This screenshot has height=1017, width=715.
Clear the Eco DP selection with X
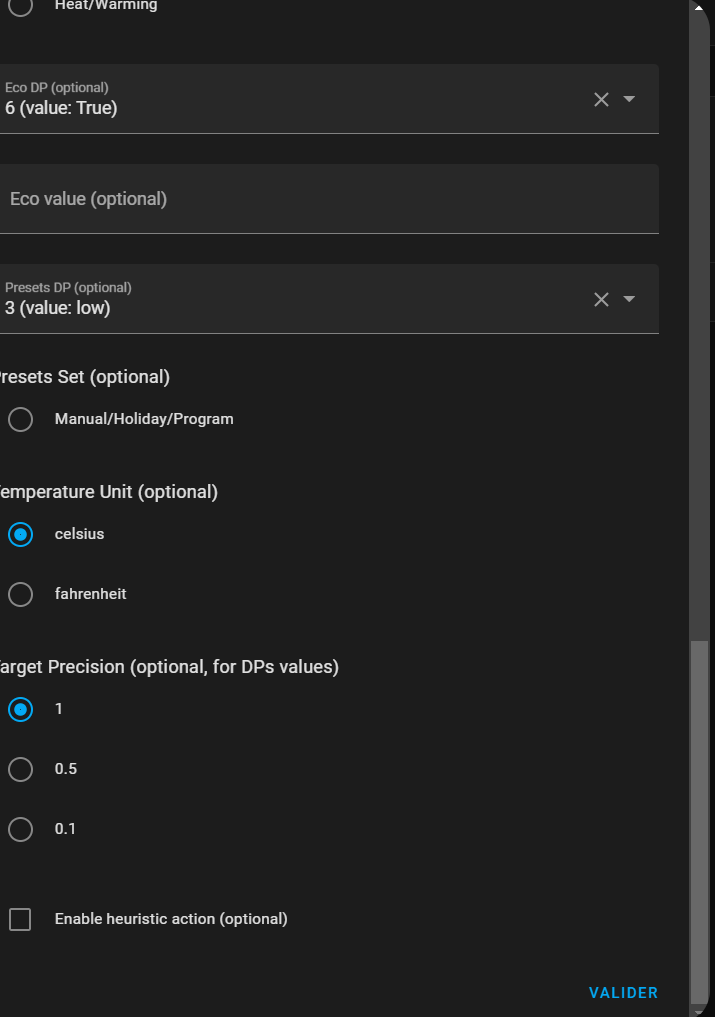601,99
